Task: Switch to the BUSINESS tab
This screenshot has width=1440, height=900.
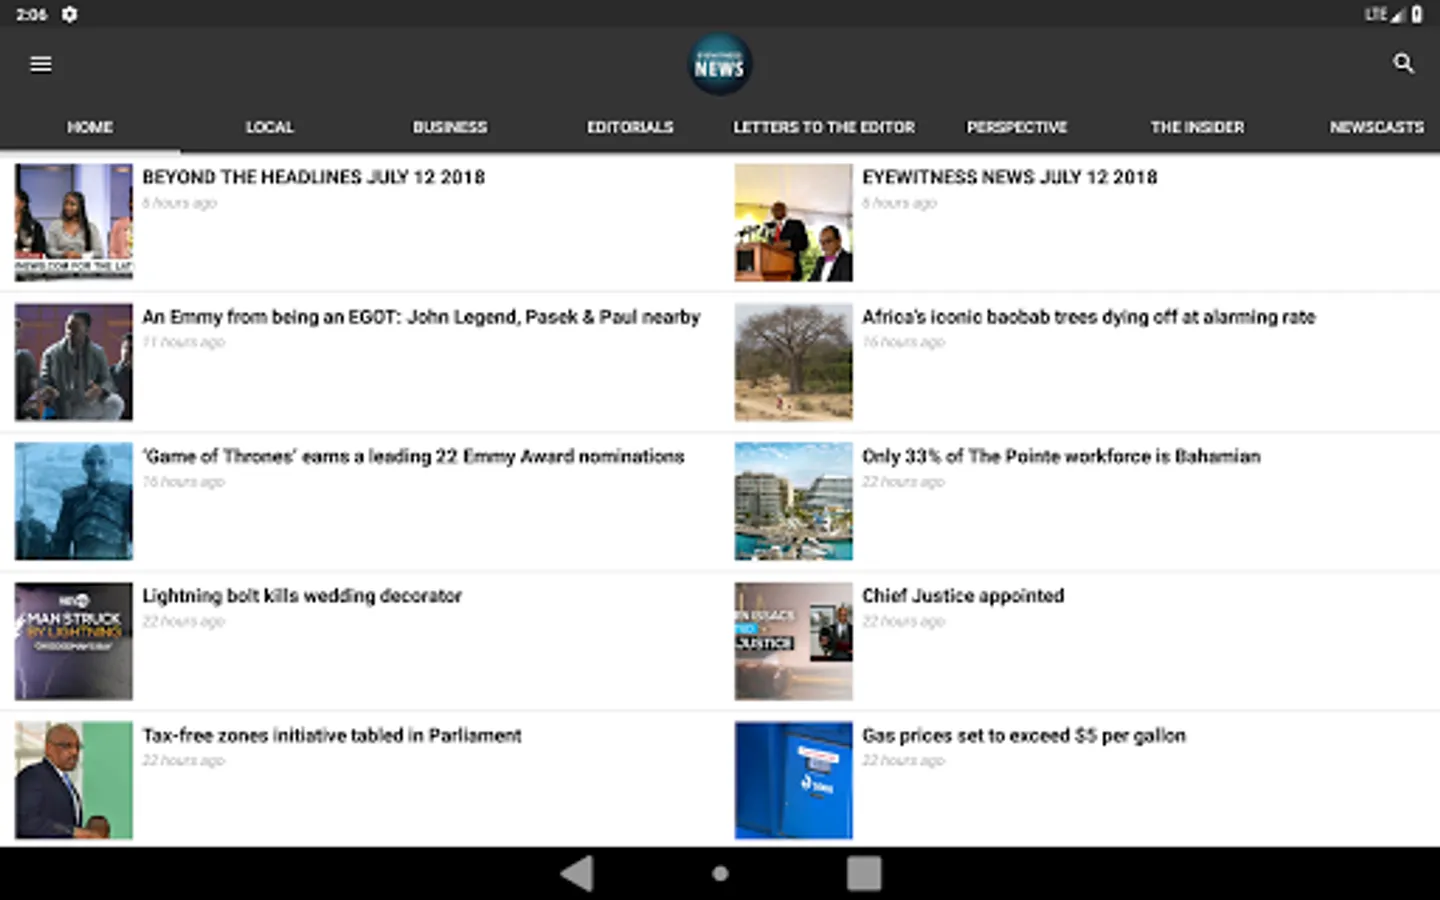Action: point(450,127)
